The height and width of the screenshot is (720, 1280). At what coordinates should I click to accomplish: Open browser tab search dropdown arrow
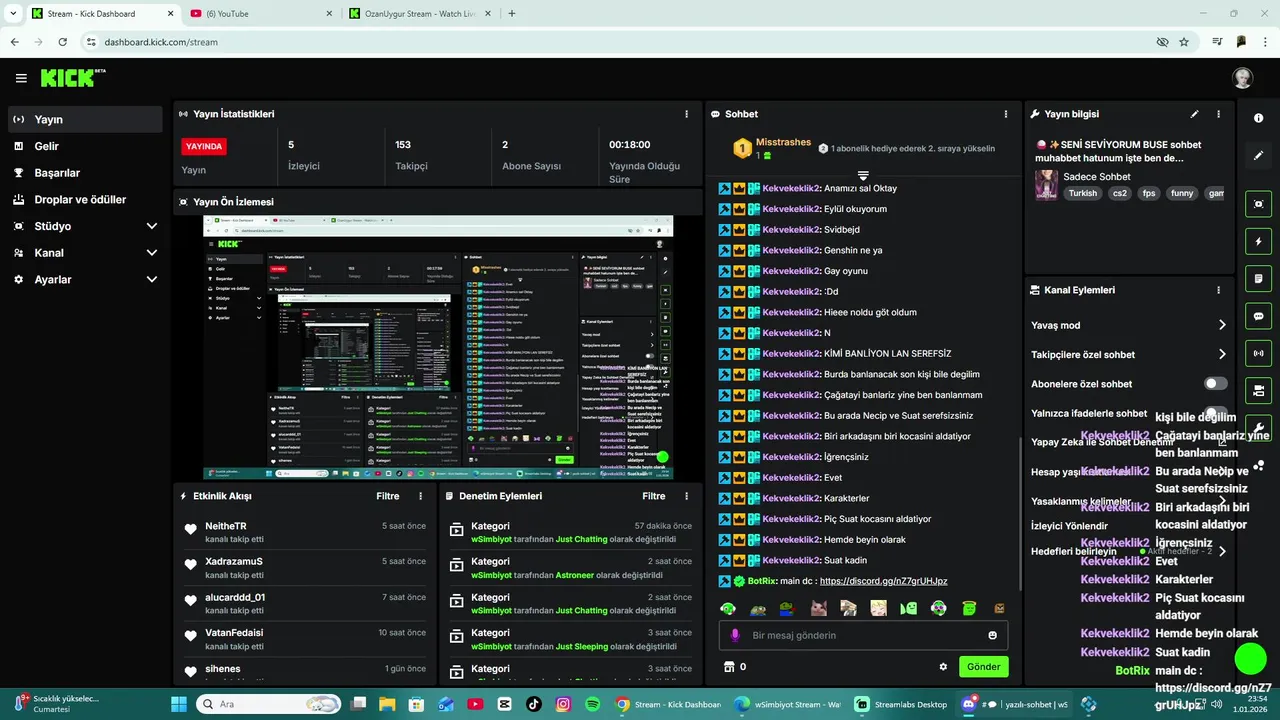click(13, 13)
